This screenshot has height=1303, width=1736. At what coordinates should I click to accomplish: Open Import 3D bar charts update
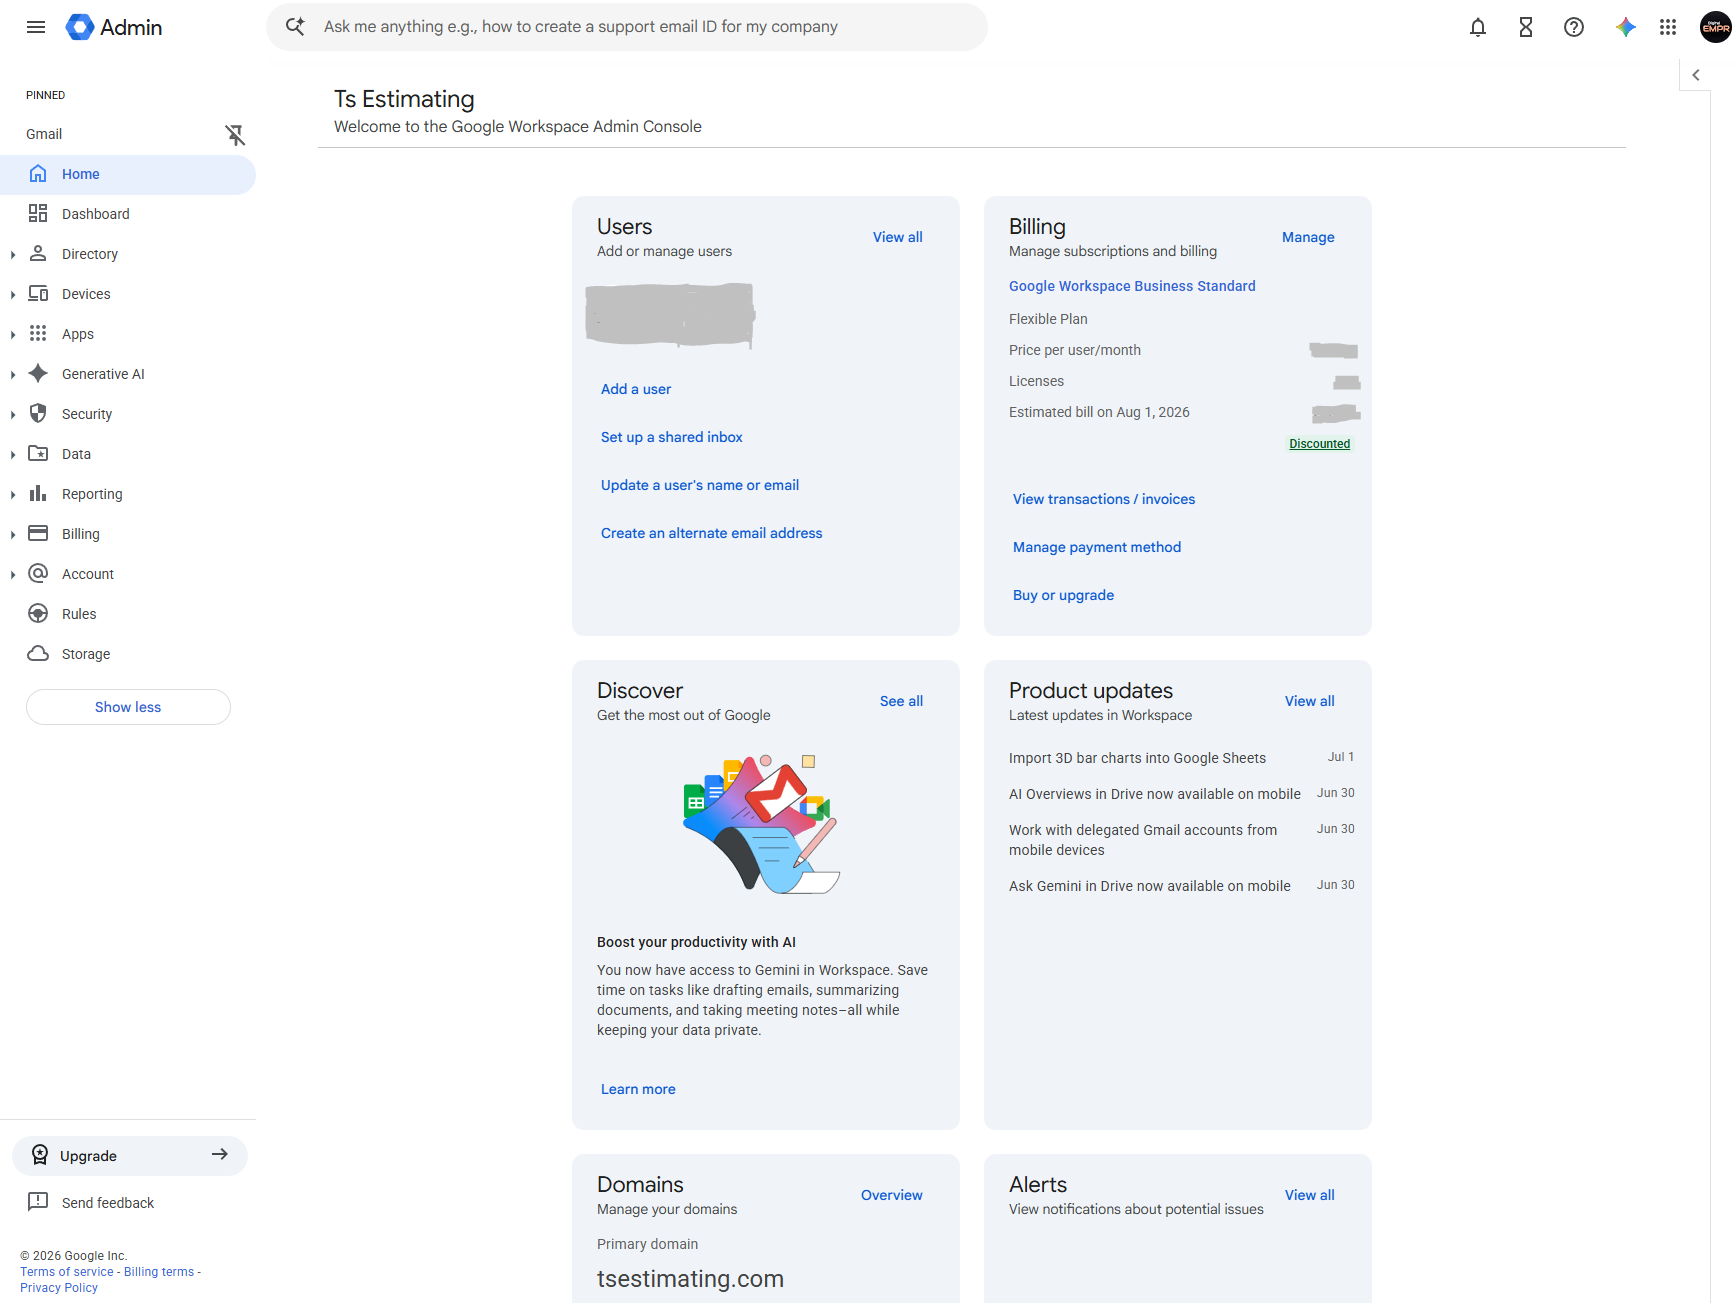point(1137,758)
